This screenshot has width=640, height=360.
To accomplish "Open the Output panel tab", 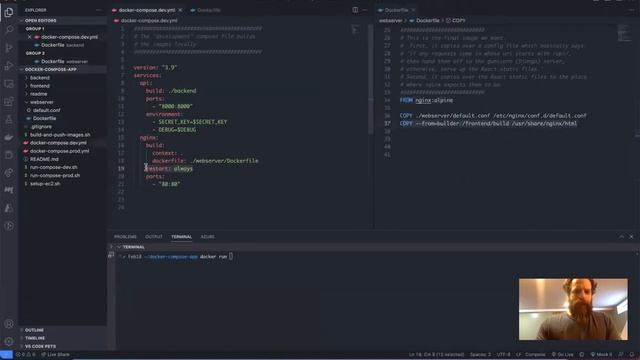I will (x=154, y=237).
